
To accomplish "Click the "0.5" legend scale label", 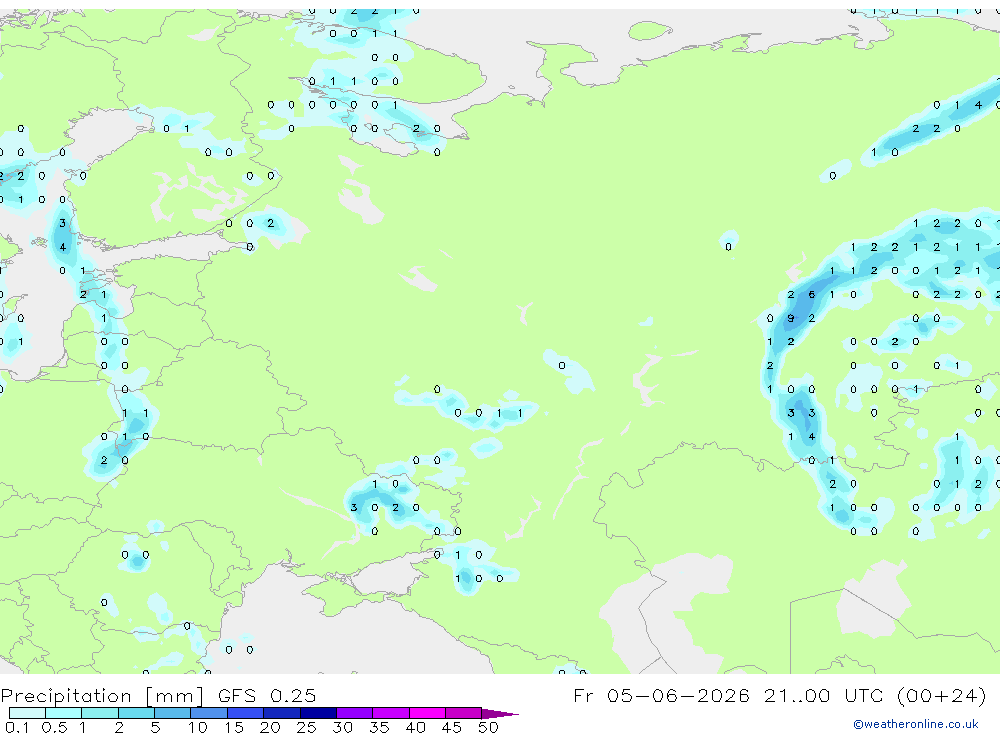I will pyautogui.click(x=54, y=727).
